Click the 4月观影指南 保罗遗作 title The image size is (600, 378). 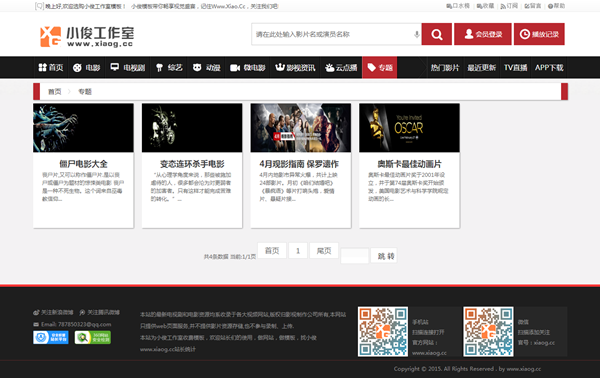(299, 164)
